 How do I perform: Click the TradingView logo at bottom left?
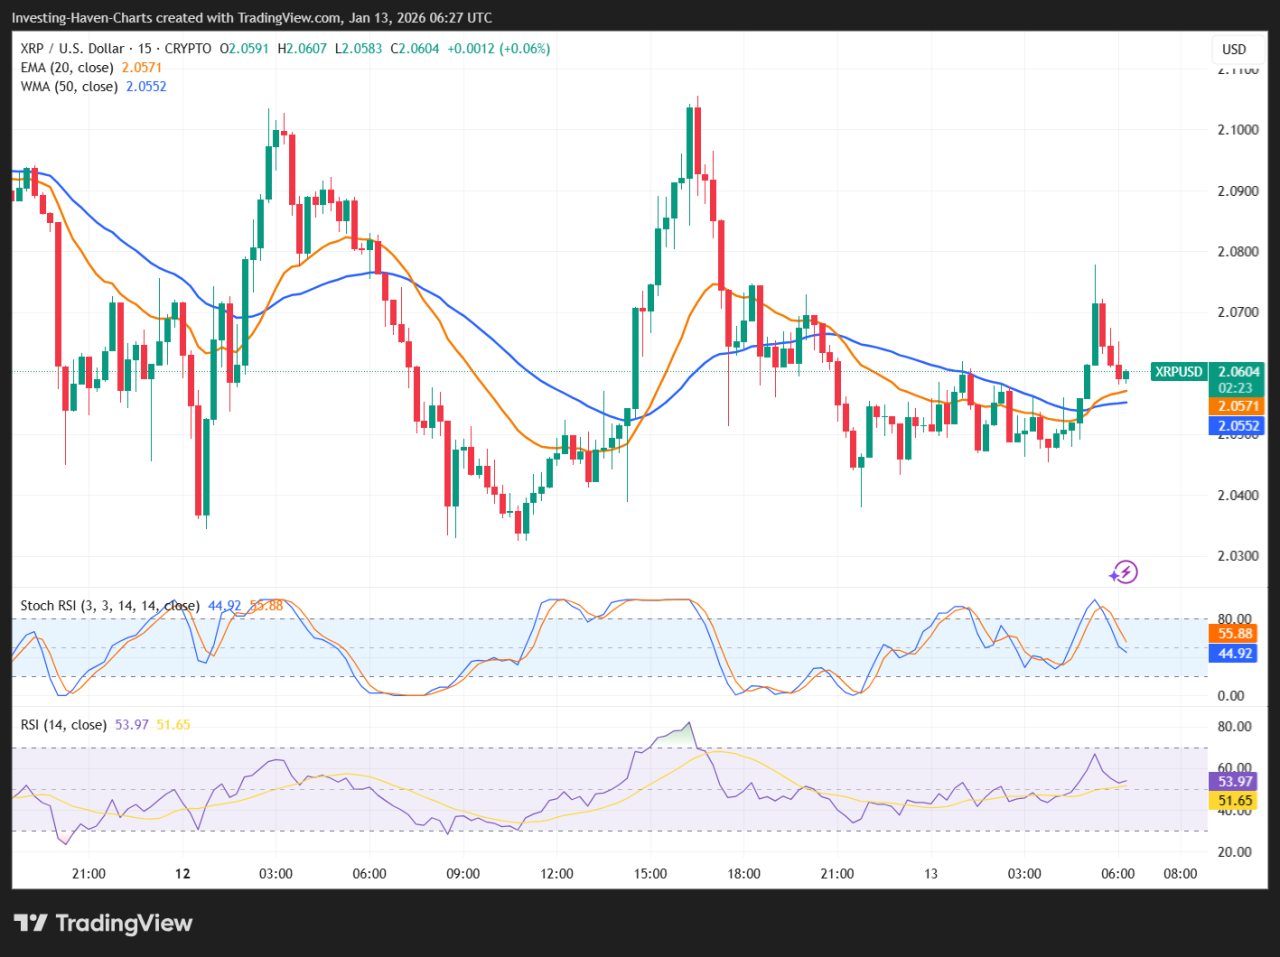click(x=103, y=923)
